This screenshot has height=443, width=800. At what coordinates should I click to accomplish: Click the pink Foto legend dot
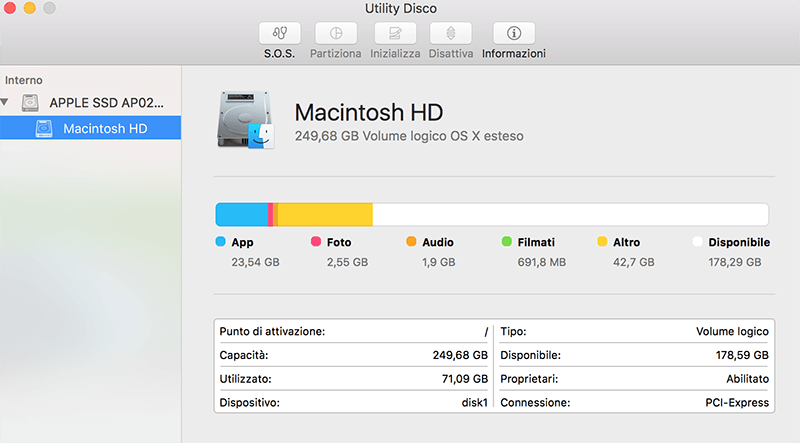(x=316, y=242)
